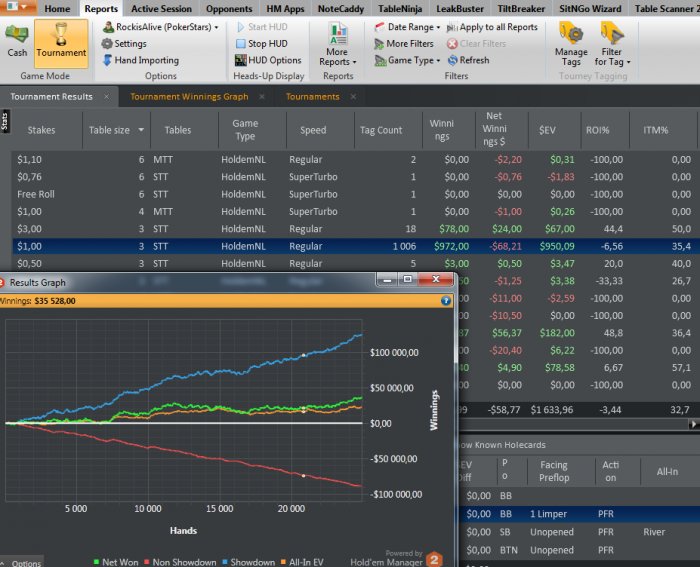Open Hand Importing options

[x=141, y=60]
